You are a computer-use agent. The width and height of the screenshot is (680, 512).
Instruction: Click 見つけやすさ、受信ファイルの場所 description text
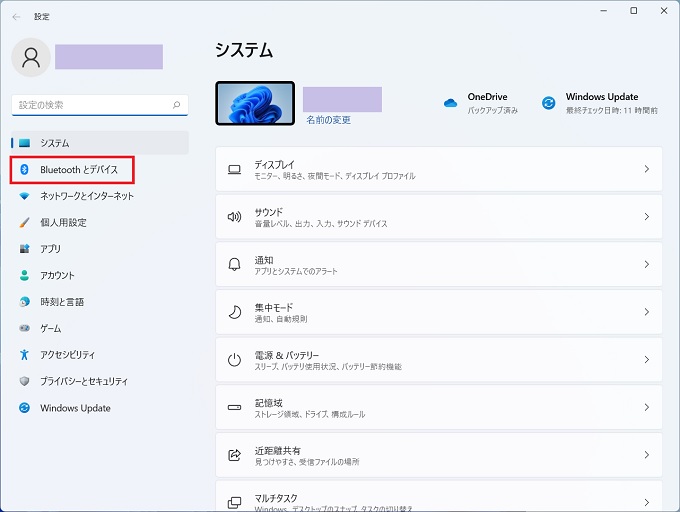tap(307, 462)
